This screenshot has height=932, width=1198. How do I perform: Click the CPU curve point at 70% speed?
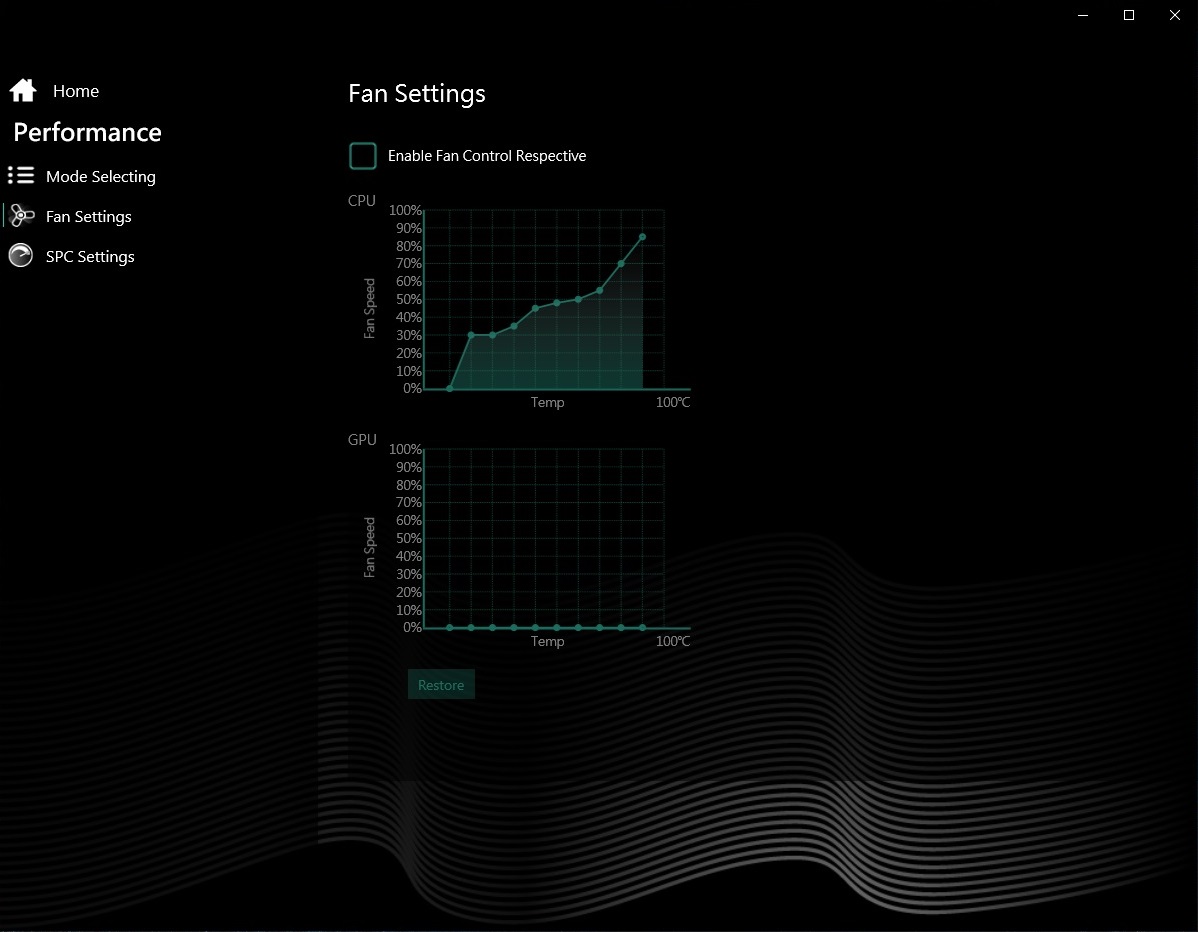click(621, 264)
